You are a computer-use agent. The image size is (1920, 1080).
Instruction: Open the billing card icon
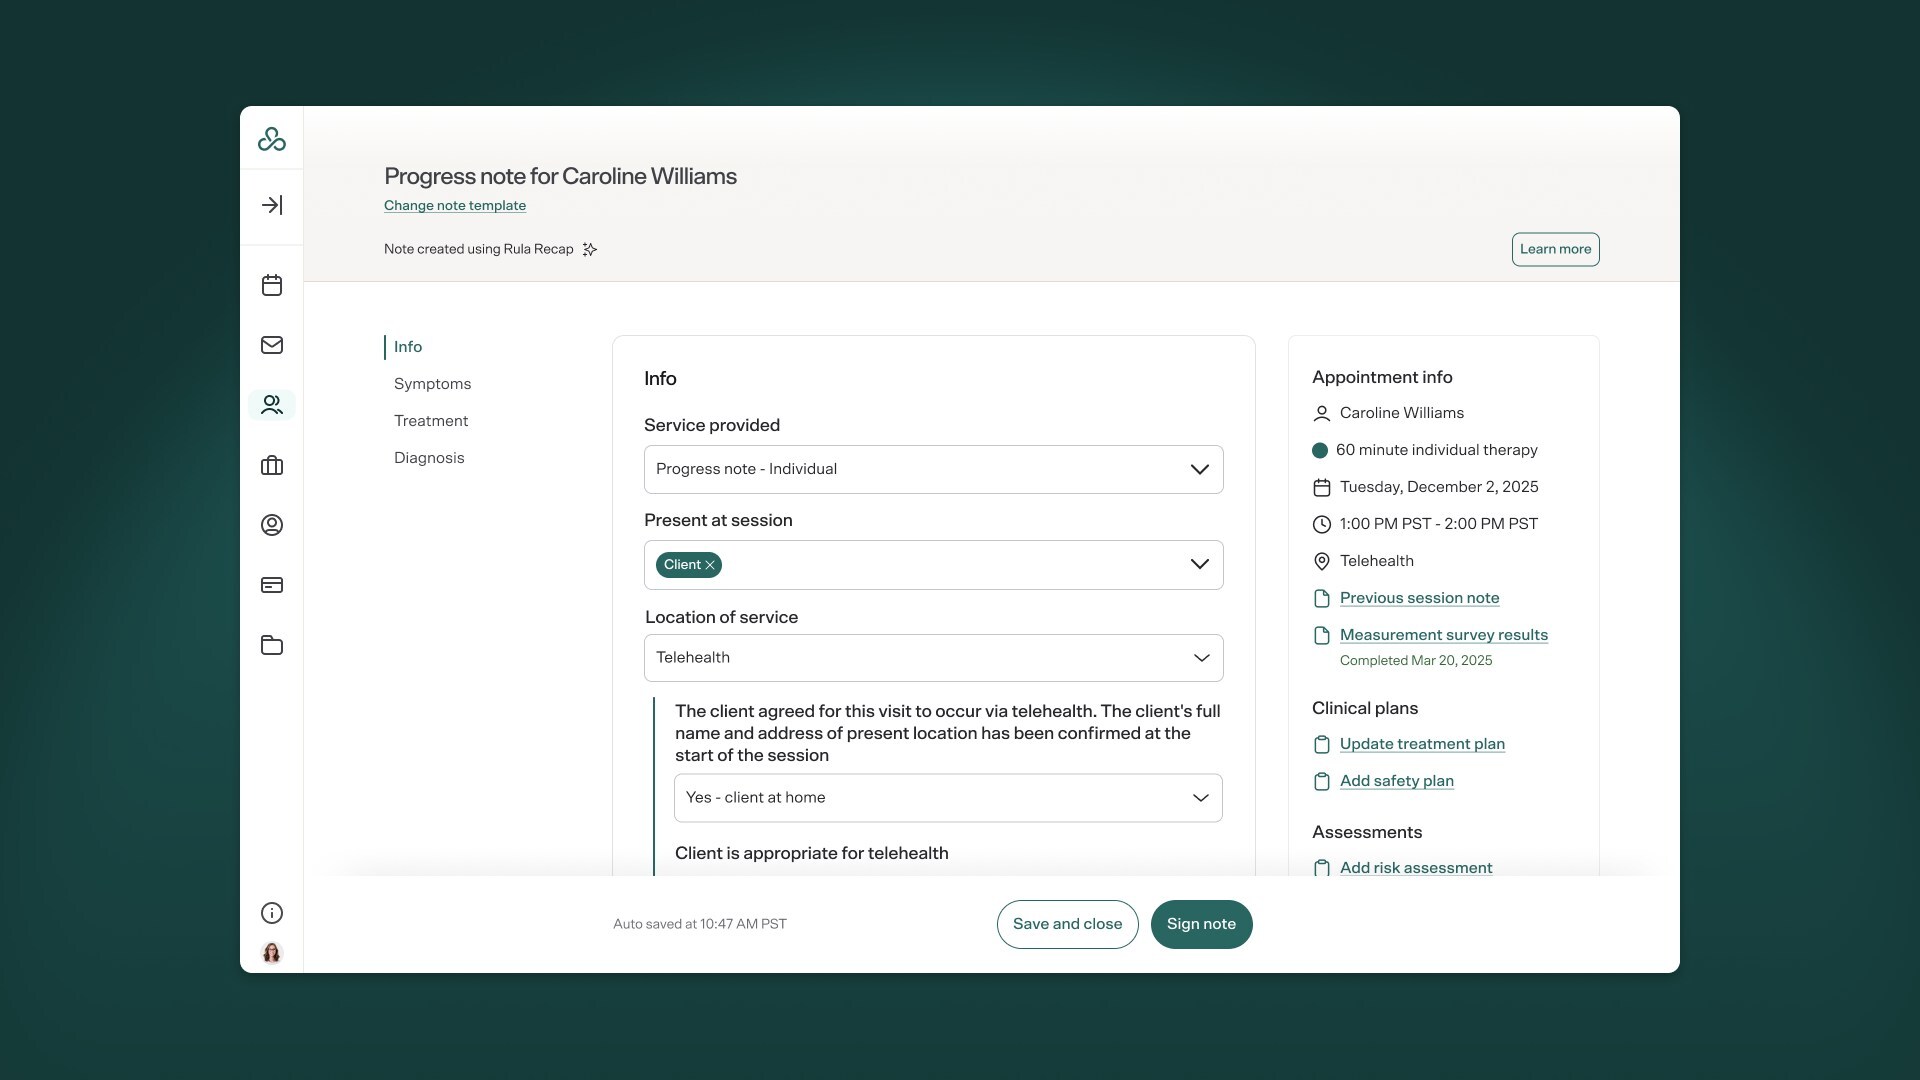[x=271, y=585]
